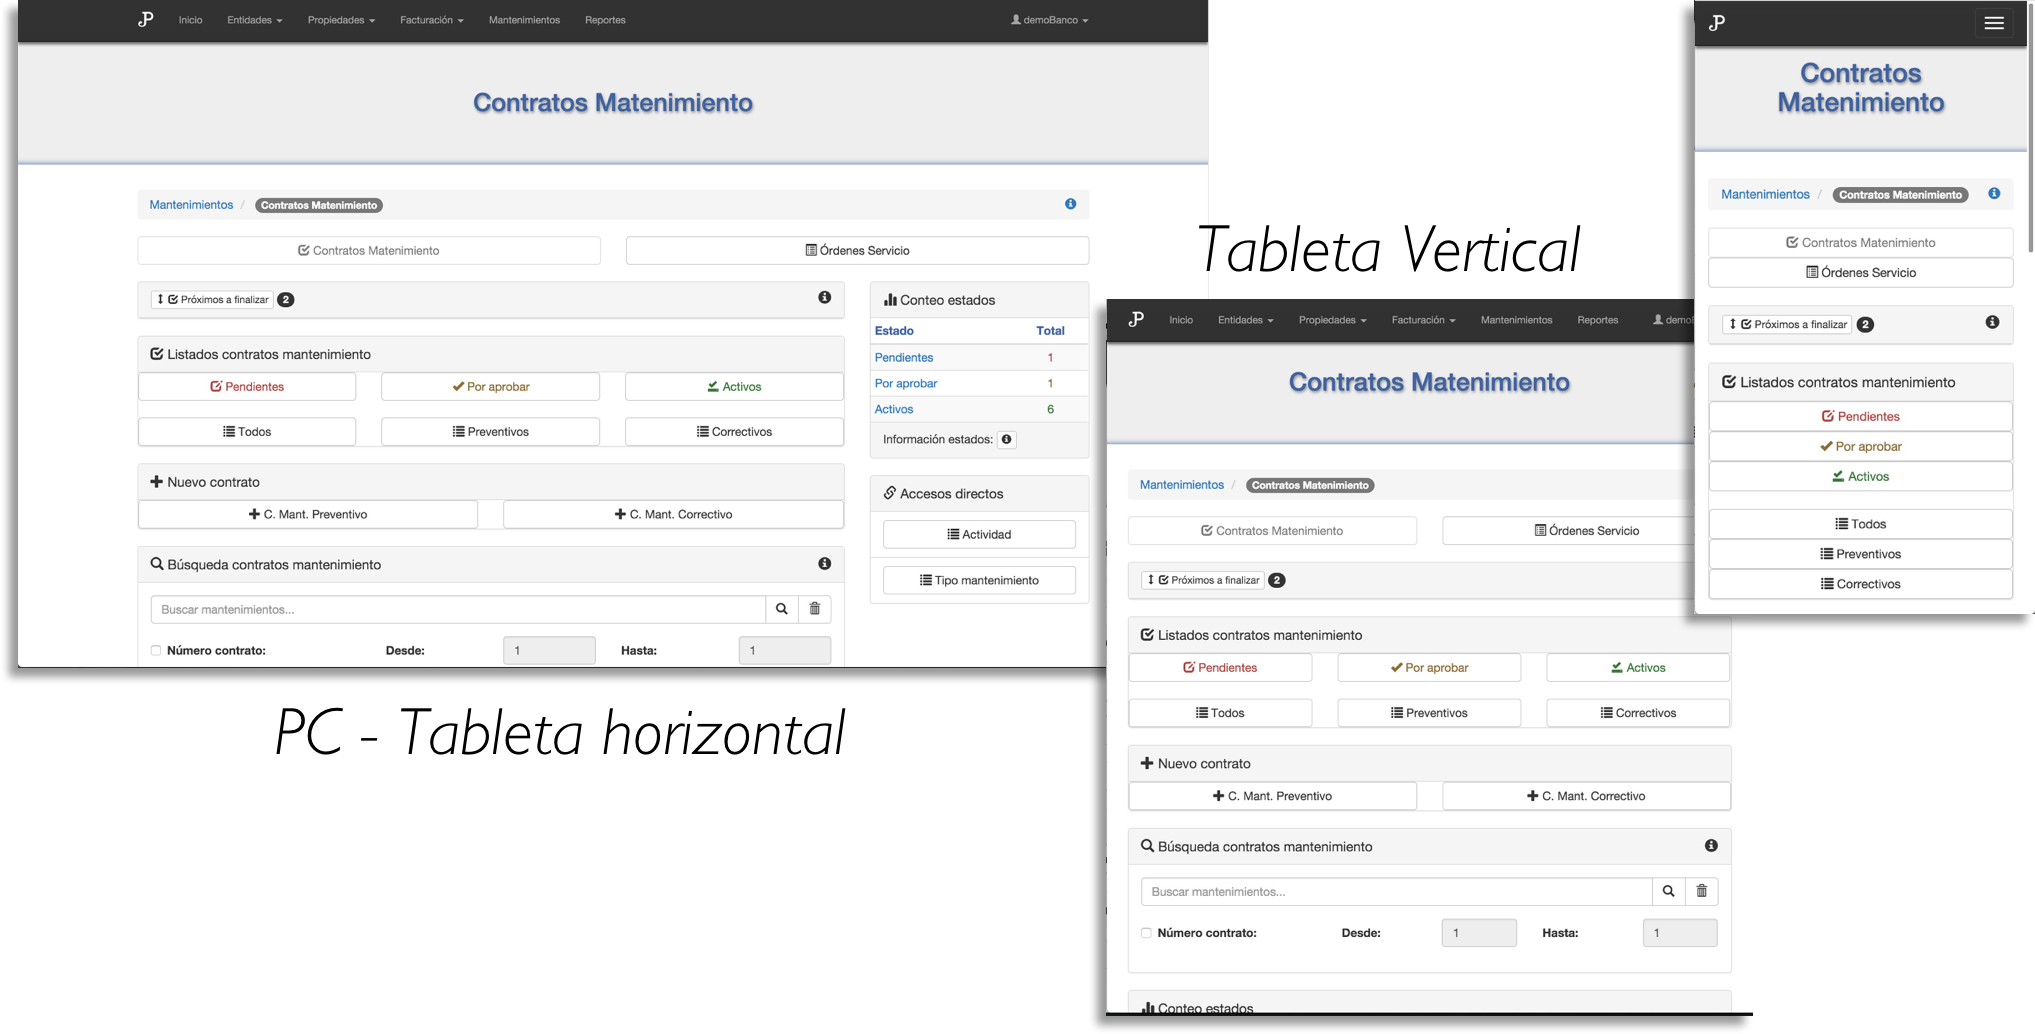Check the Número contrato checkbox in the widest desktop layout

click(156, 651)
